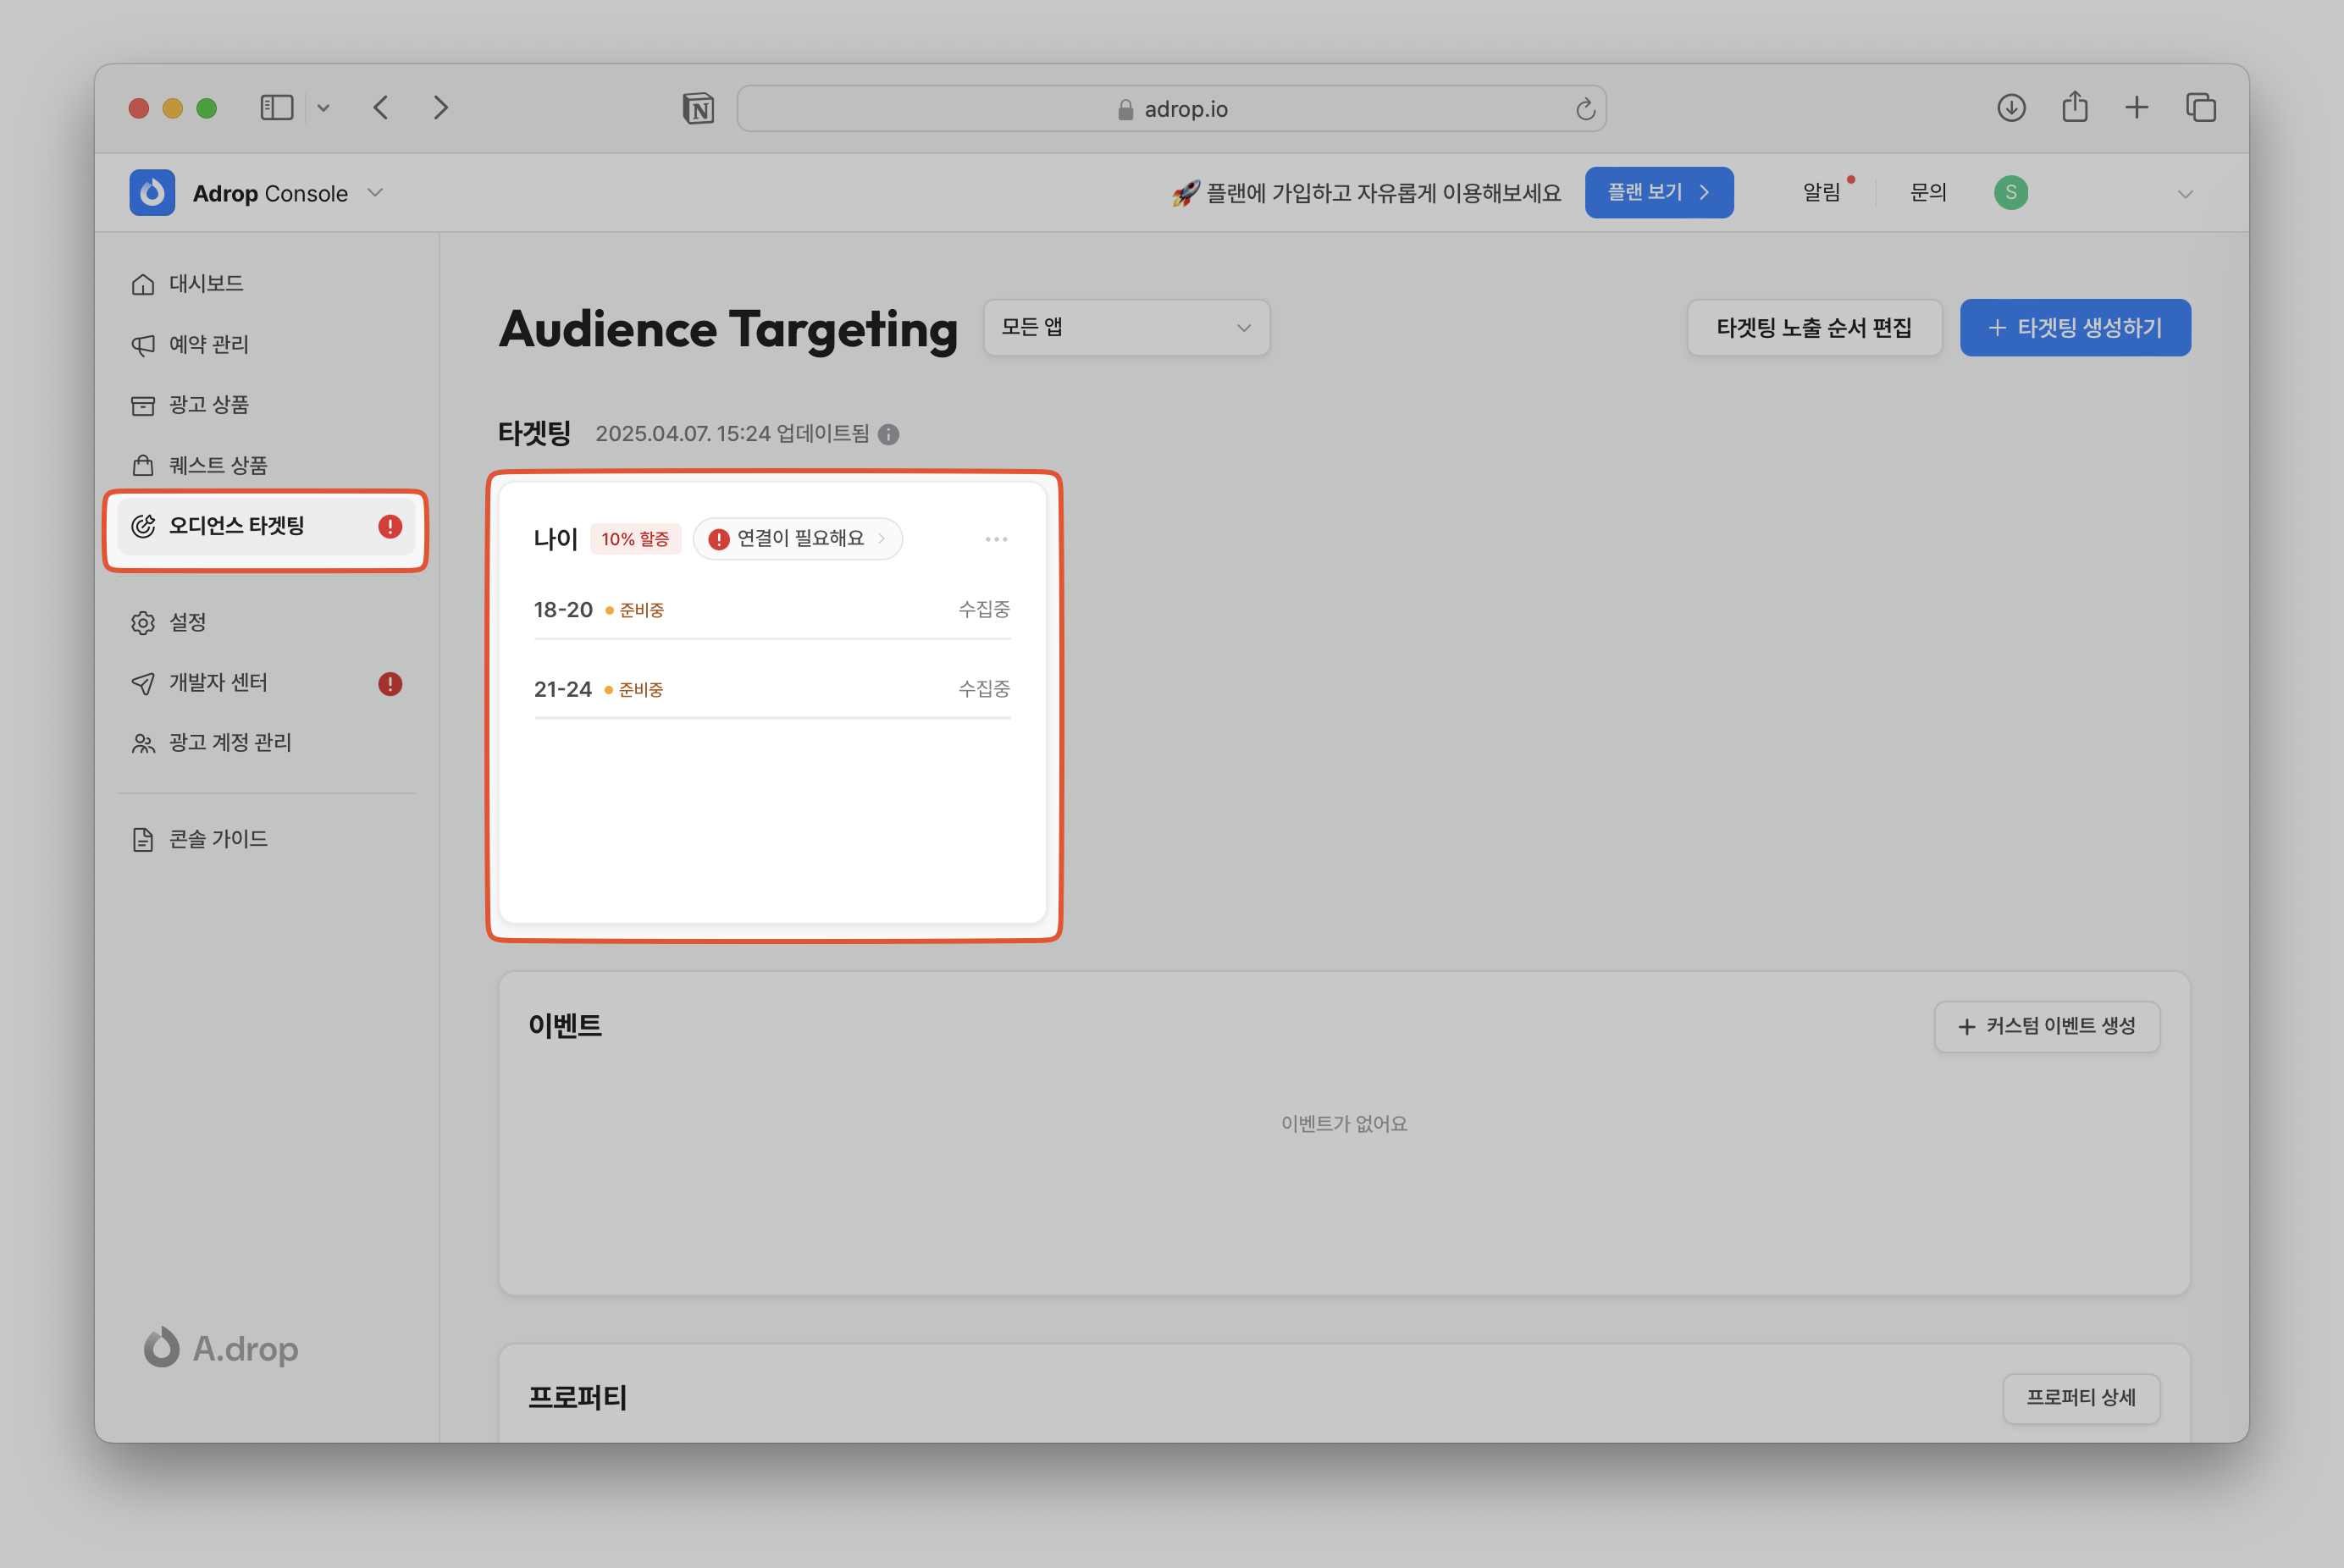Go forward in Safari

pos(441,108)
